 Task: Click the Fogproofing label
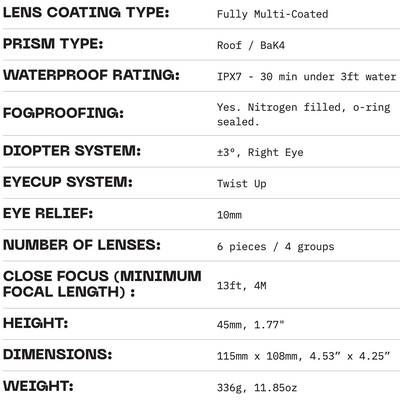(x=63, y=113)
